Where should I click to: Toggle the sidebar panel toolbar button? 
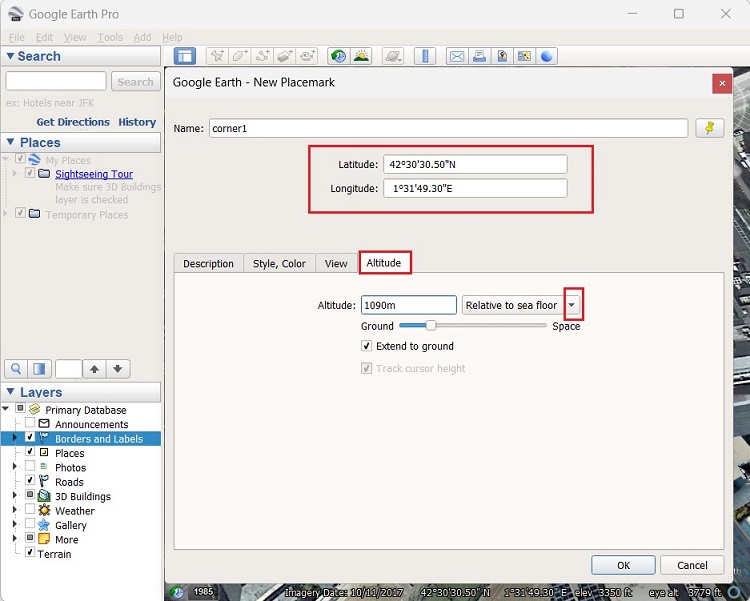coord(184,57)
